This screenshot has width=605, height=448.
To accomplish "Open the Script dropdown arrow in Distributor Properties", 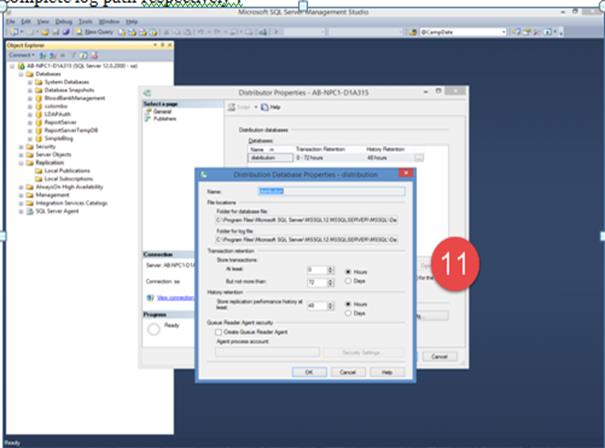I will point(255,107).
